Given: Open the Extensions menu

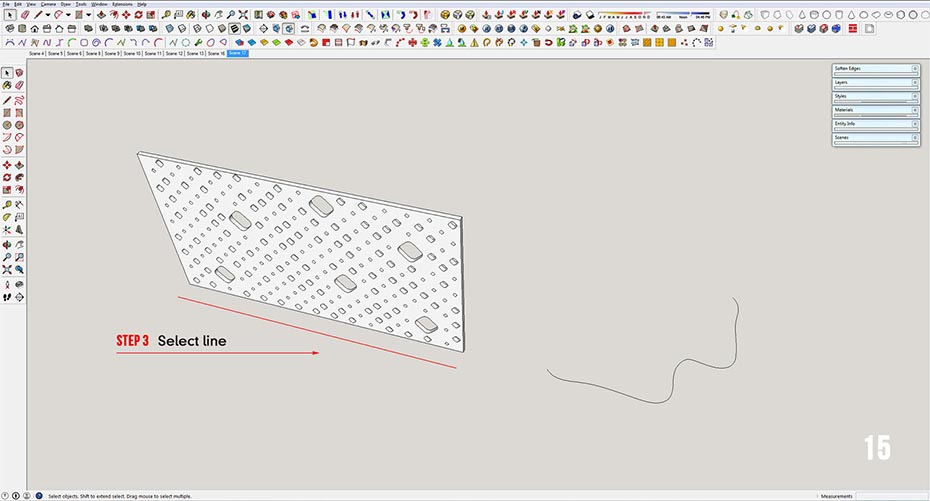Looking at the screenshot, I should (121, 4).
